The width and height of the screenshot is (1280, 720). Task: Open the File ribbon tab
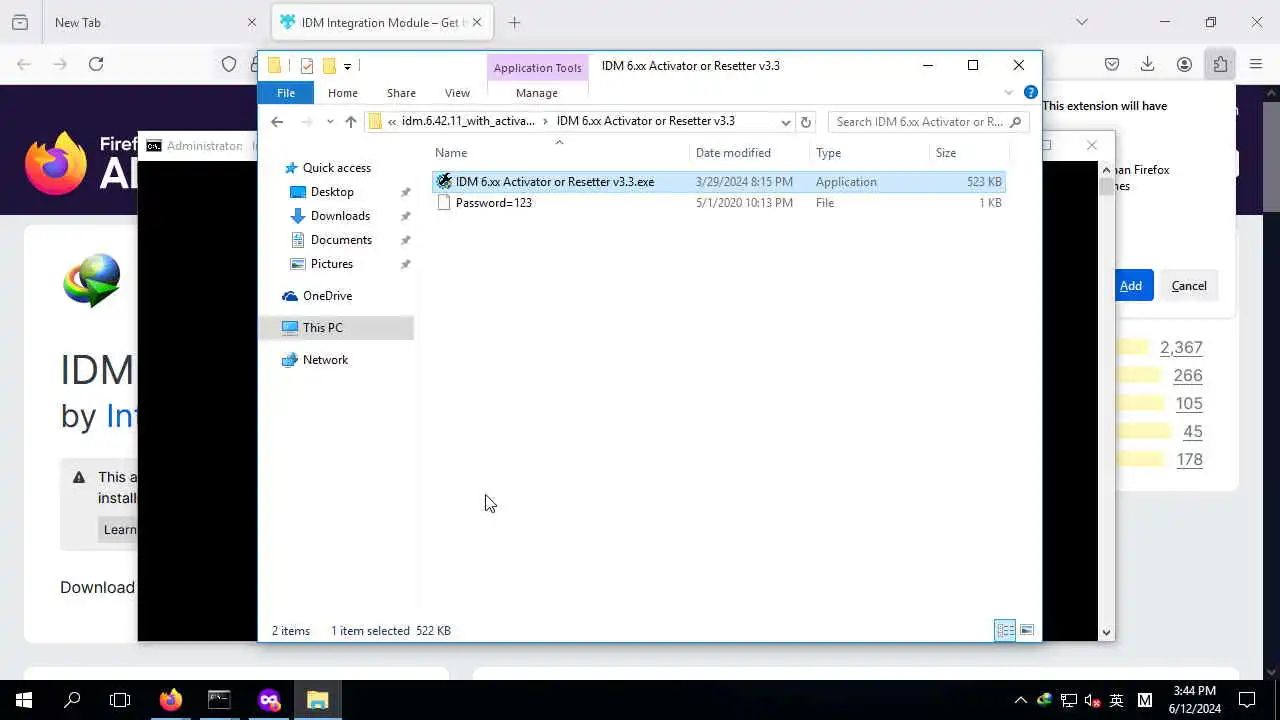(x=286, y=93)
